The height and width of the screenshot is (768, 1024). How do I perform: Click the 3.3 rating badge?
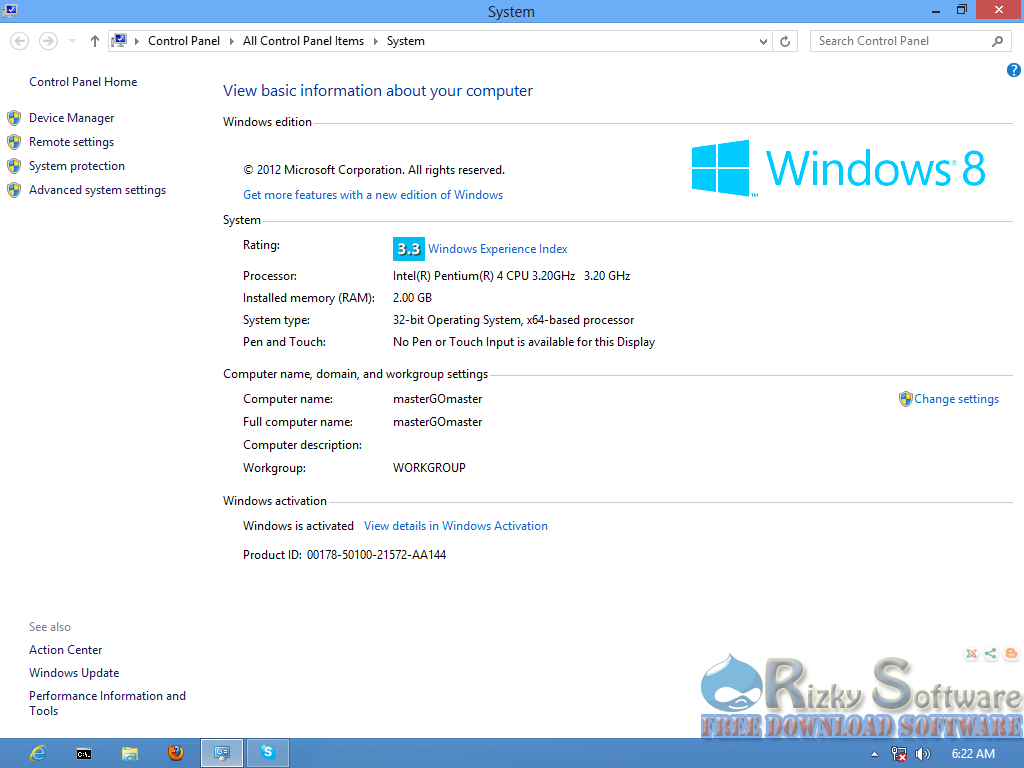tap(409, 249)
